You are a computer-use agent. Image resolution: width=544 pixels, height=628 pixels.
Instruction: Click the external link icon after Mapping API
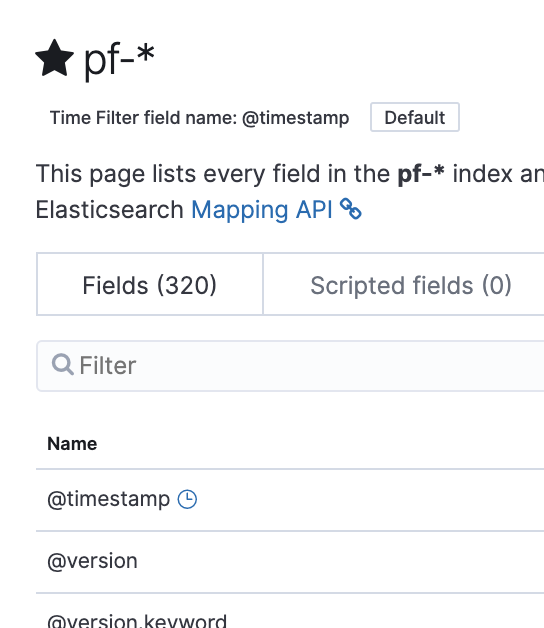(x=351, y=209)
